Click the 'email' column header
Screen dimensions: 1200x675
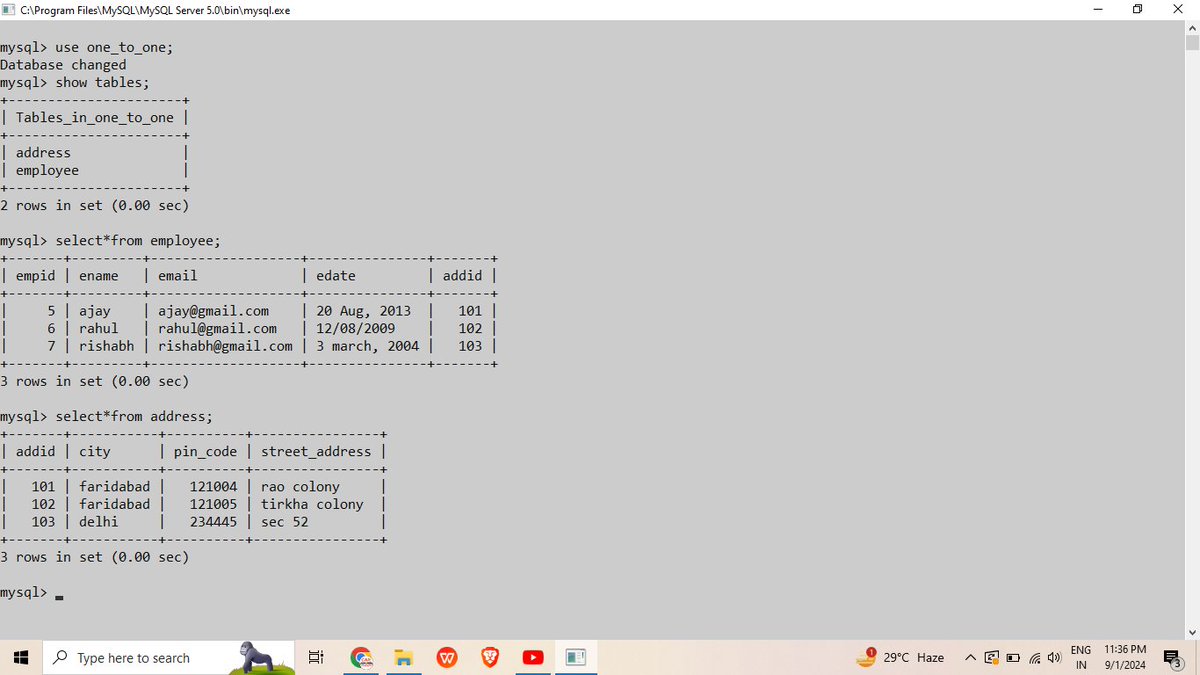click(x=177, y=275)
